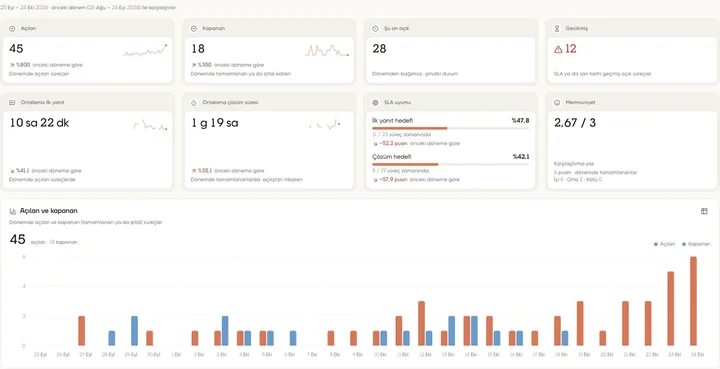Click 'Dönemden bağımsız, şimdiki durum' text

click(x=415, y=74)
